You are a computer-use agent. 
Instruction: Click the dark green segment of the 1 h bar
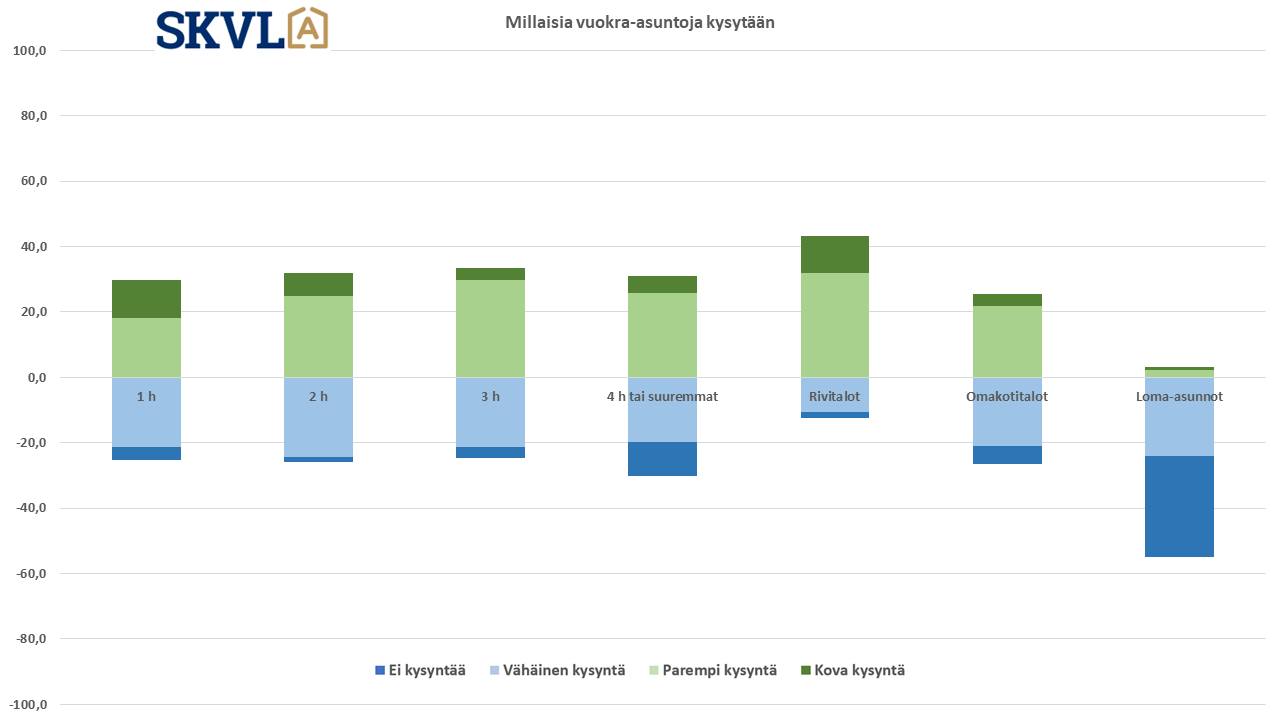[x=146, y=299]
